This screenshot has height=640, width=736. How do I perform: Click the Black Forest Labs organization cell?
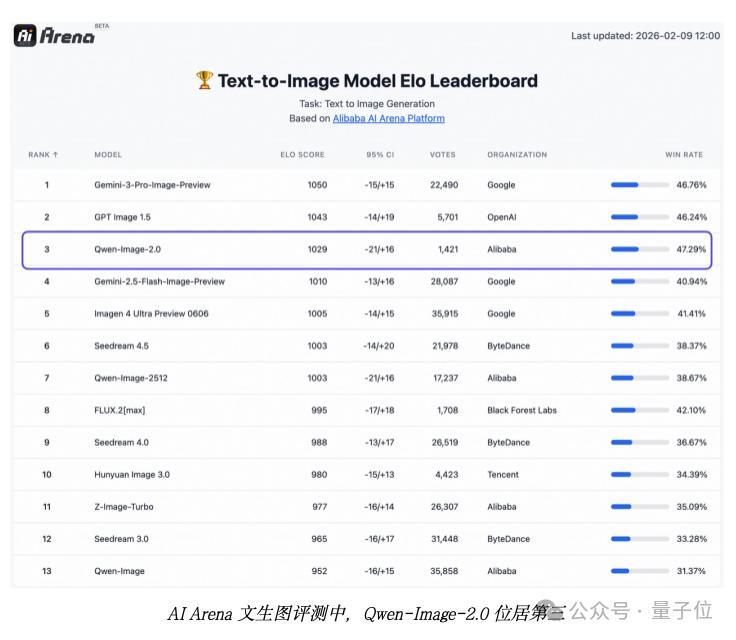[521, 410]
